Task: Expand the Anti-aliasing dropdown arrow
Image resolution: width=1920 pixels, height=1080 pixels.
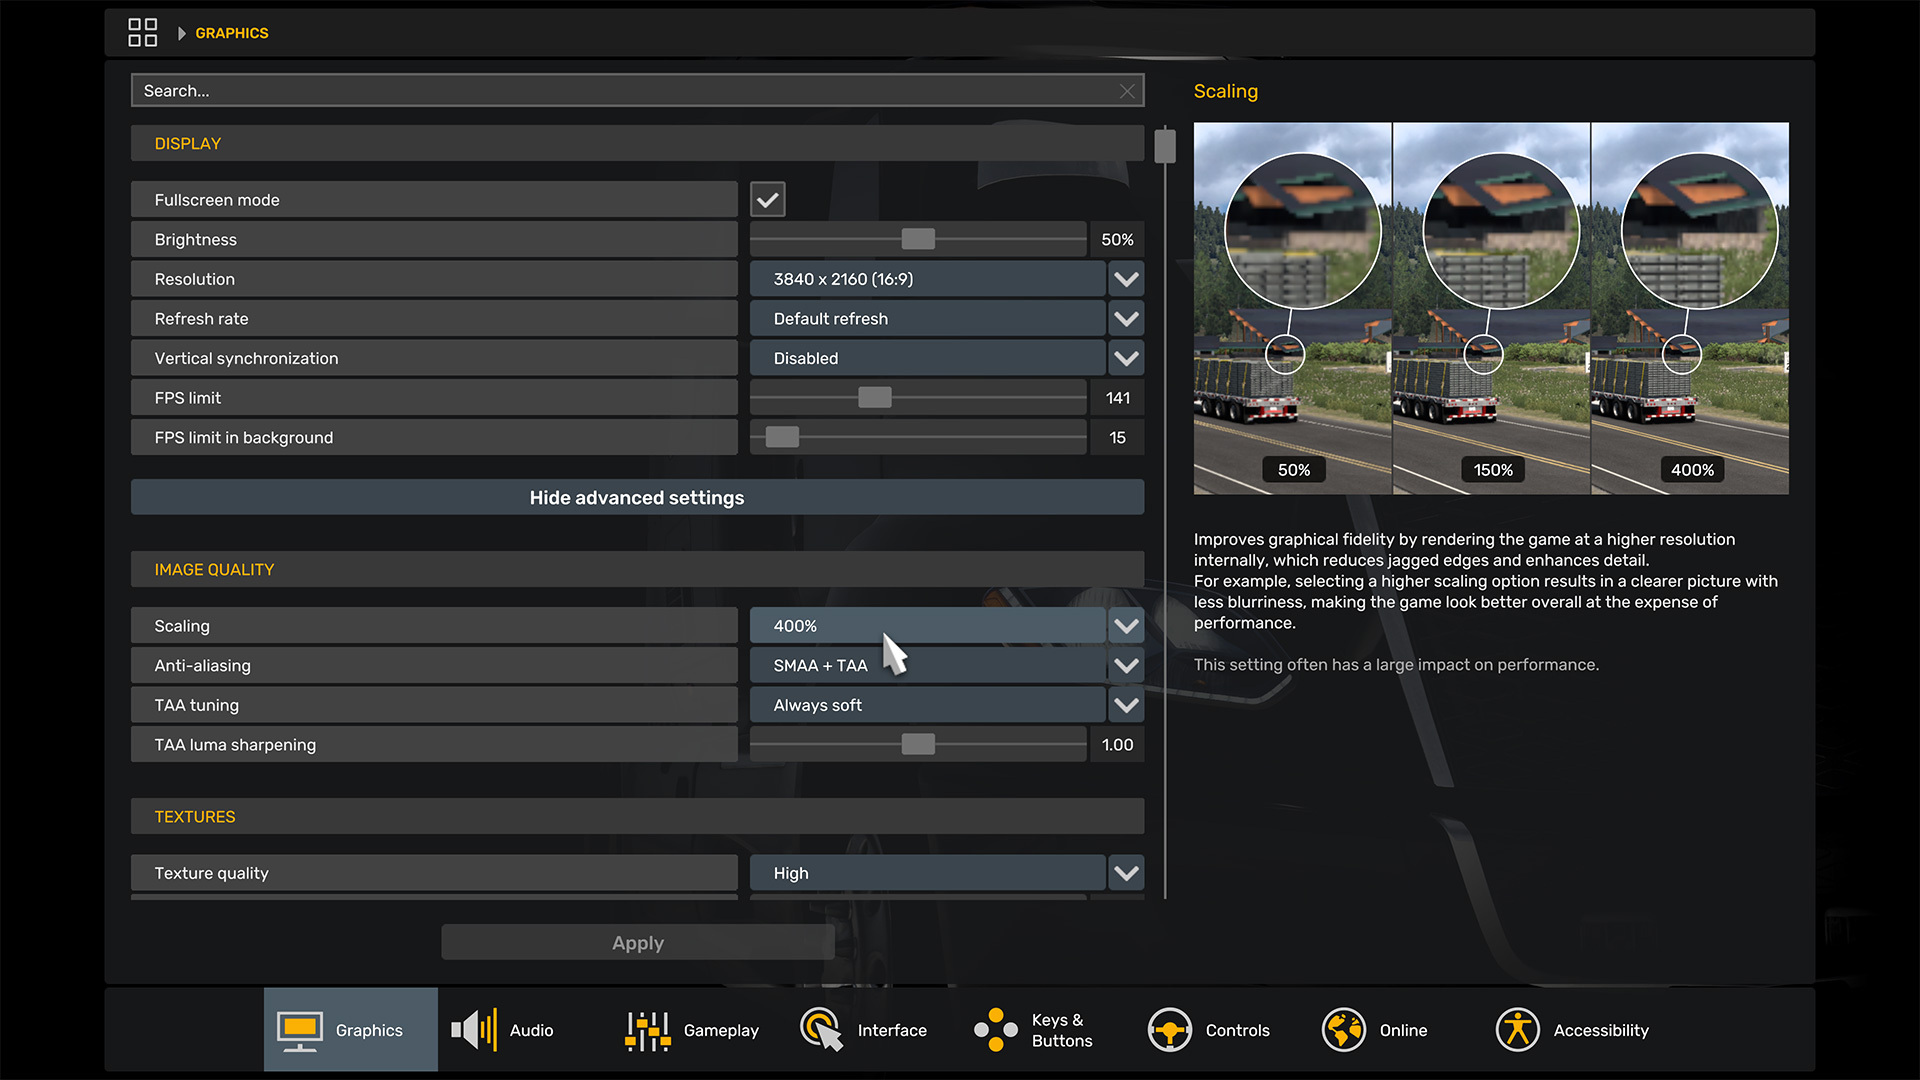Action: pos(1126,666)
